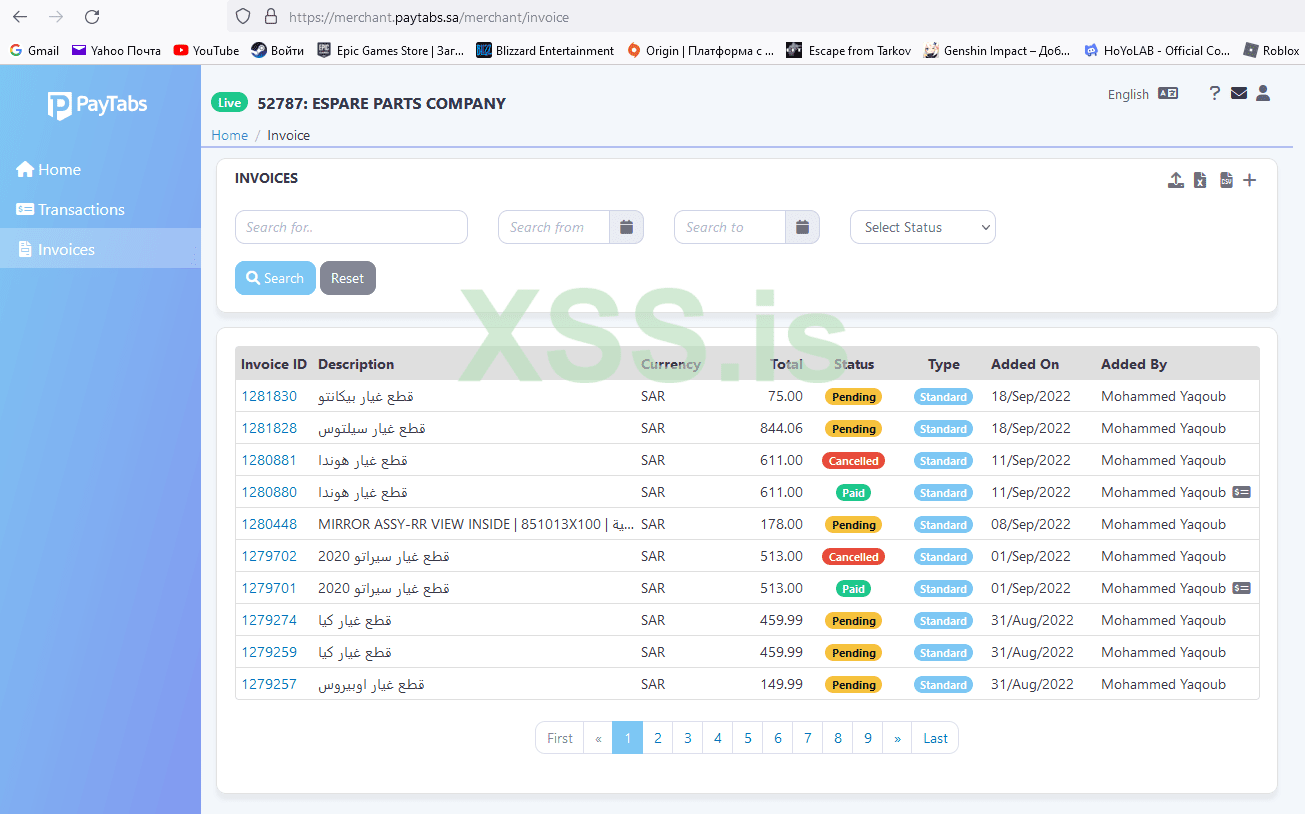1305x814 pixels.
Task: Open the Select Status dropdown
Action: pyautogui.click(x=923, y=227)
